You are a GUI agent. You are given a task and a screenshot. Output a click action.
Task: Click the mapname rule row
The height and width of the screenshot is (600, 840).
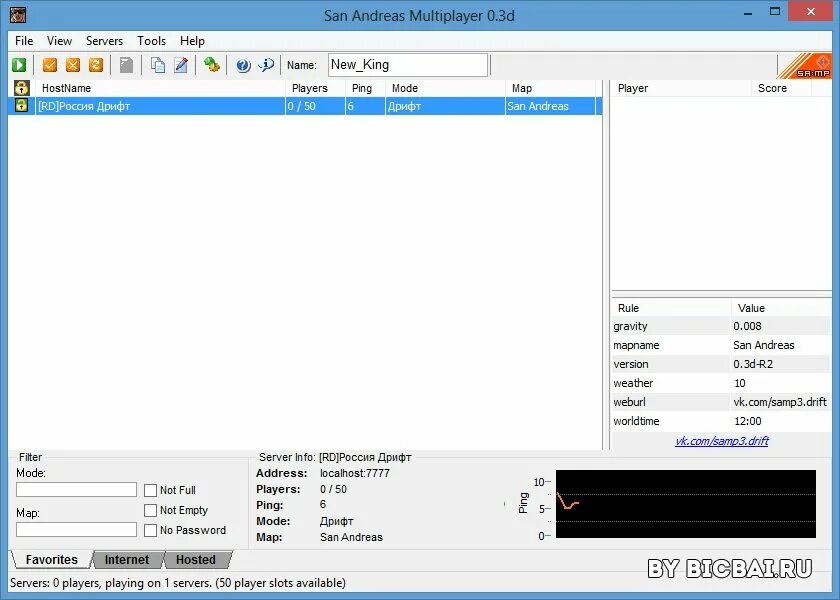721,345
